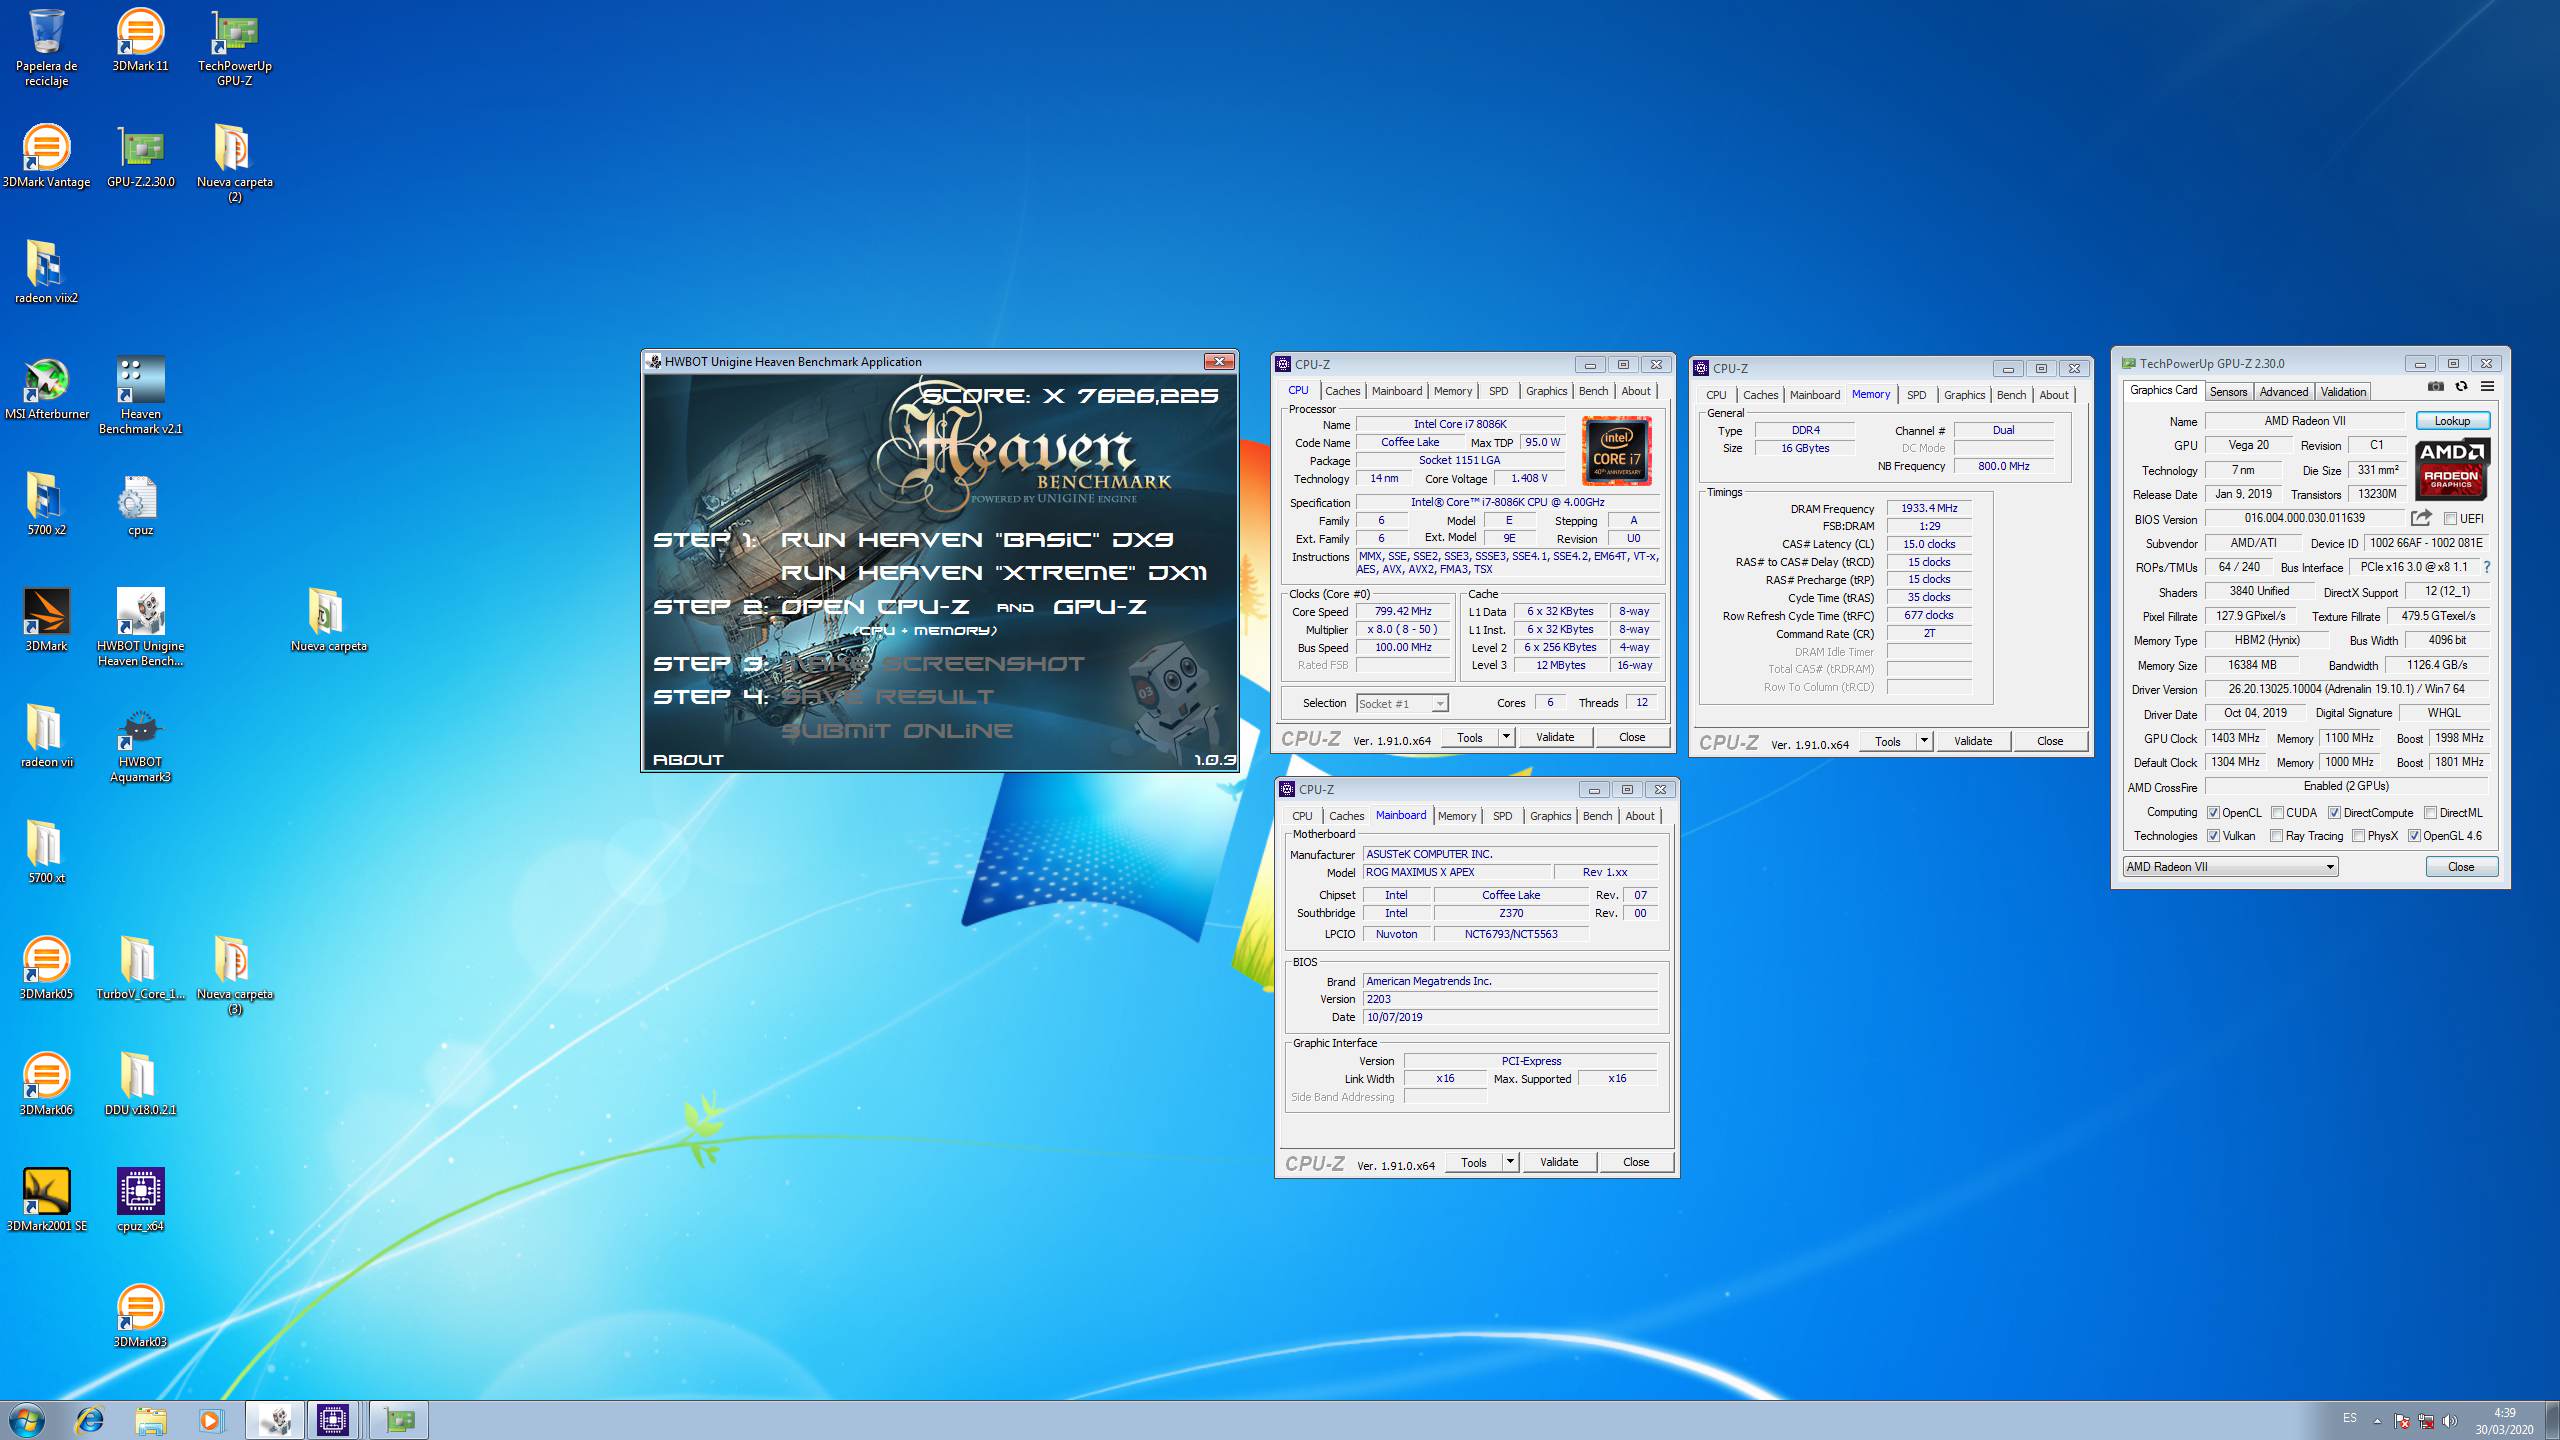Open the Windows Start button
Viewport: 2560px width, 1440px height.
point(26,1420)
